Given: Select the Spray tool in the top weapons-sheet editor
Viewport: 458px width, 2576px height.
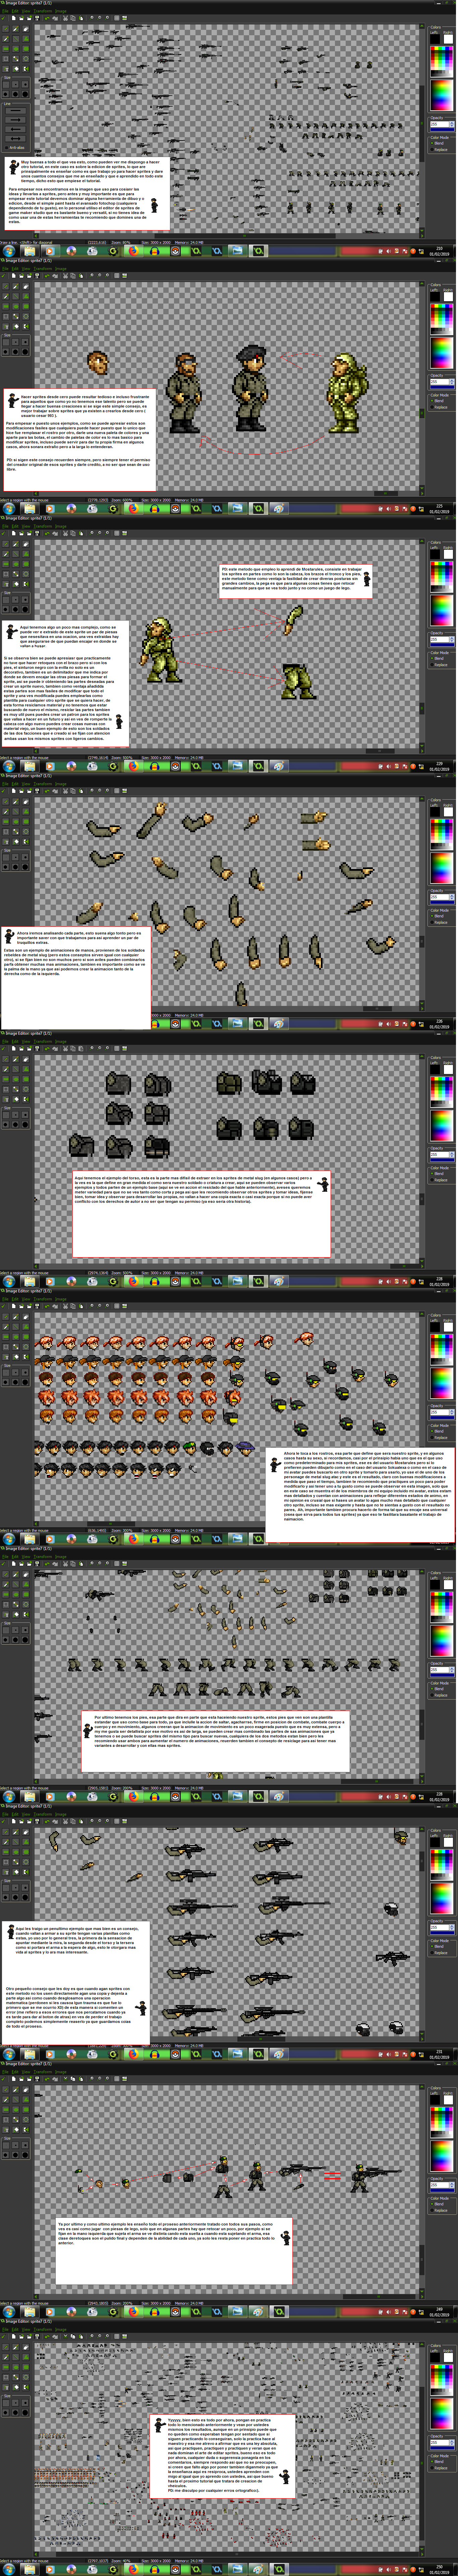Looking at the screenshot, I should click(16, 29).
